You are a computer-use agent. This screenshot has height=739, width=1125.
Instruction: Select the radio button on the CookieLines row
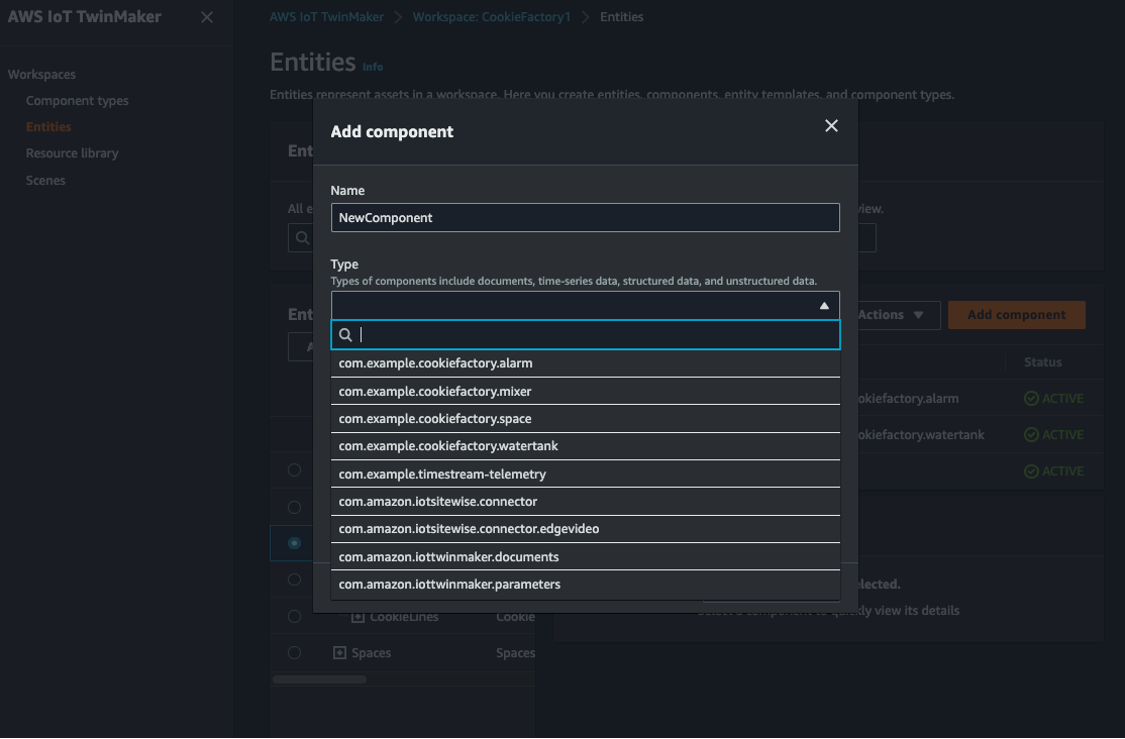coord(294,616)
